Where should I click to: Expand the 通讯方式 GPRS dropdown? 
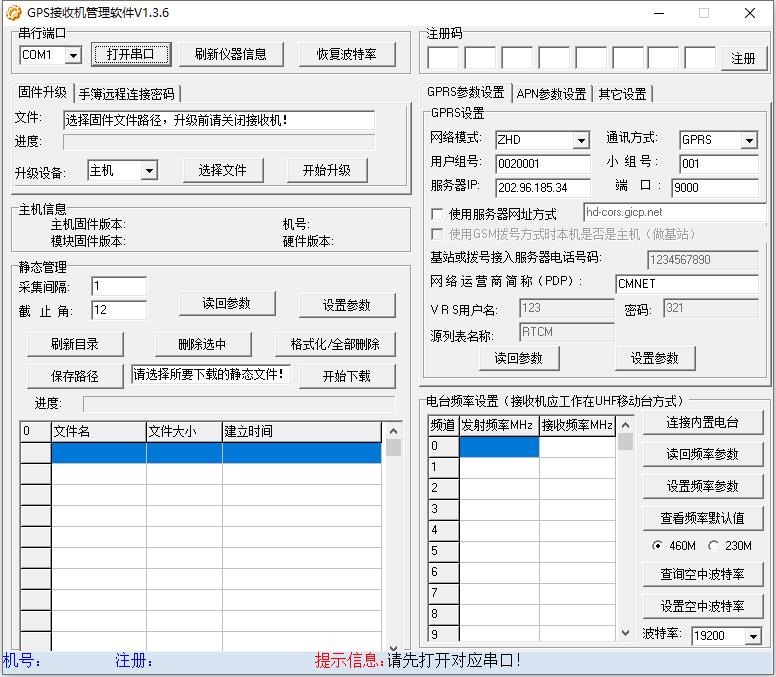(x=750, y=140)
